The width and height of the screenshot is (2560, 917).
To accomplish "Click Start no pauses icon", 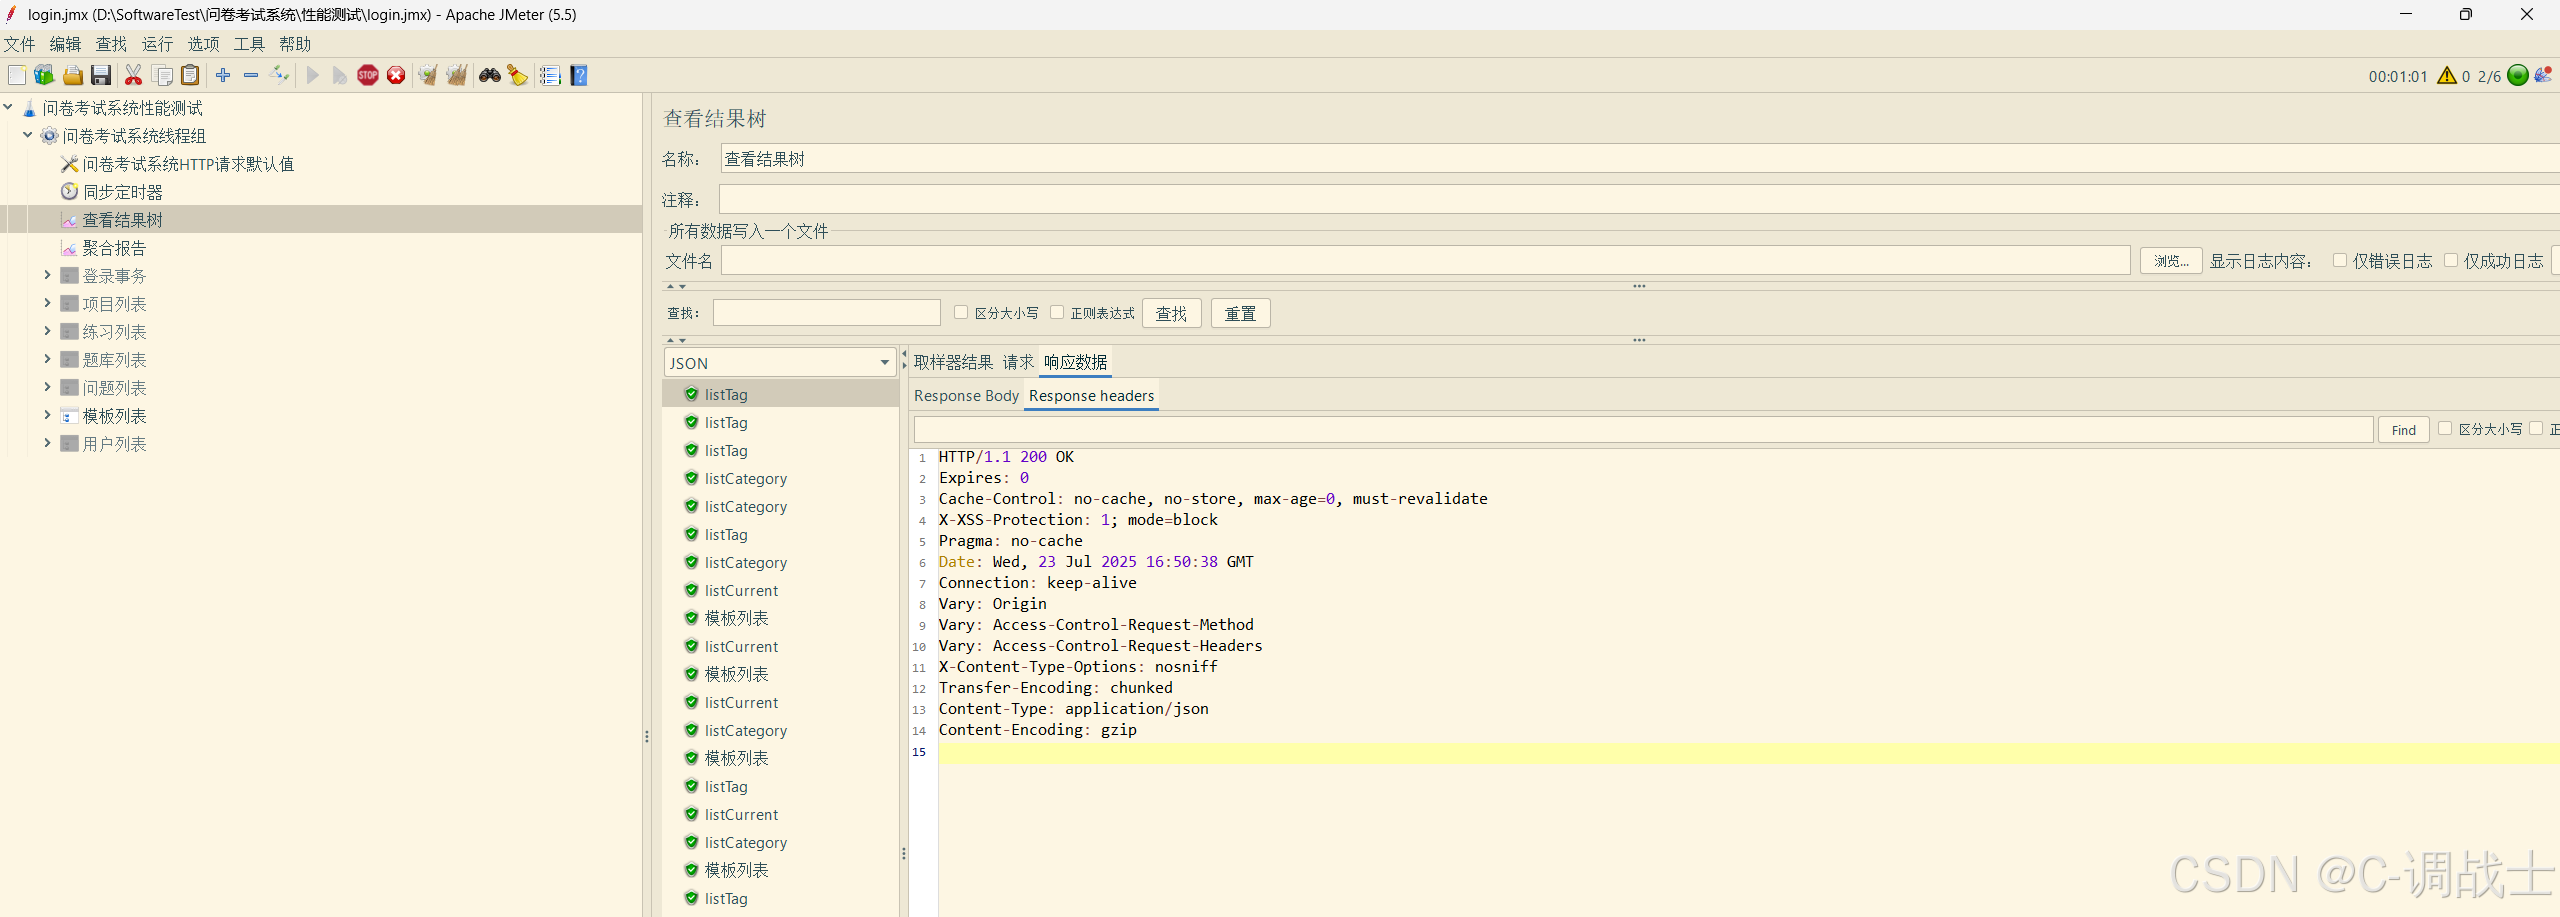I will 340,76.
